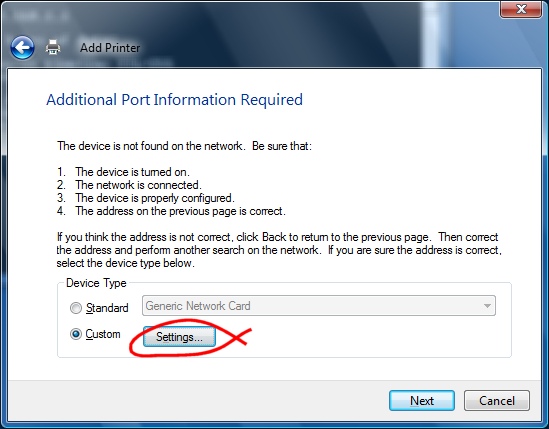Cancel the printer setup wizard
549x429 pixels.
click(x=497, y=401)
